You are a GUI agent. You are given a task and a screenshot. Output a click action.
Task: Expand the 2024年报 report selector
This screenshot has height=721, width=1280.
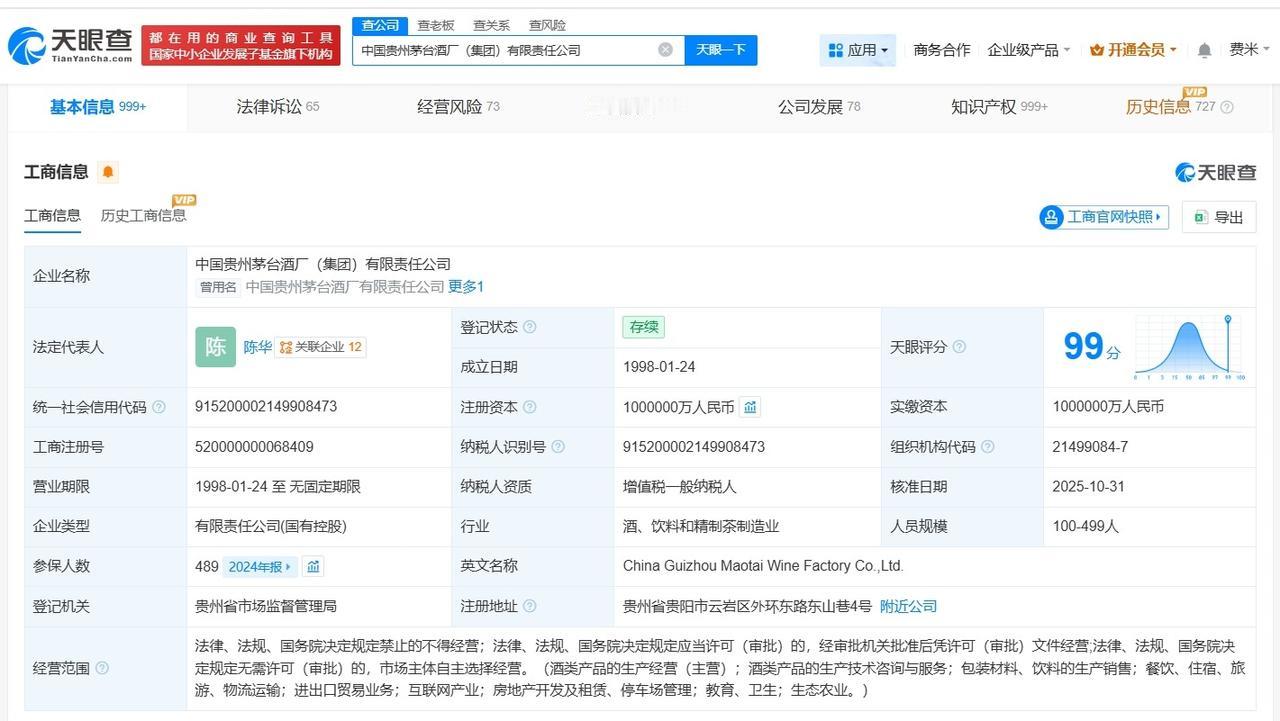[x=259, y=567]
